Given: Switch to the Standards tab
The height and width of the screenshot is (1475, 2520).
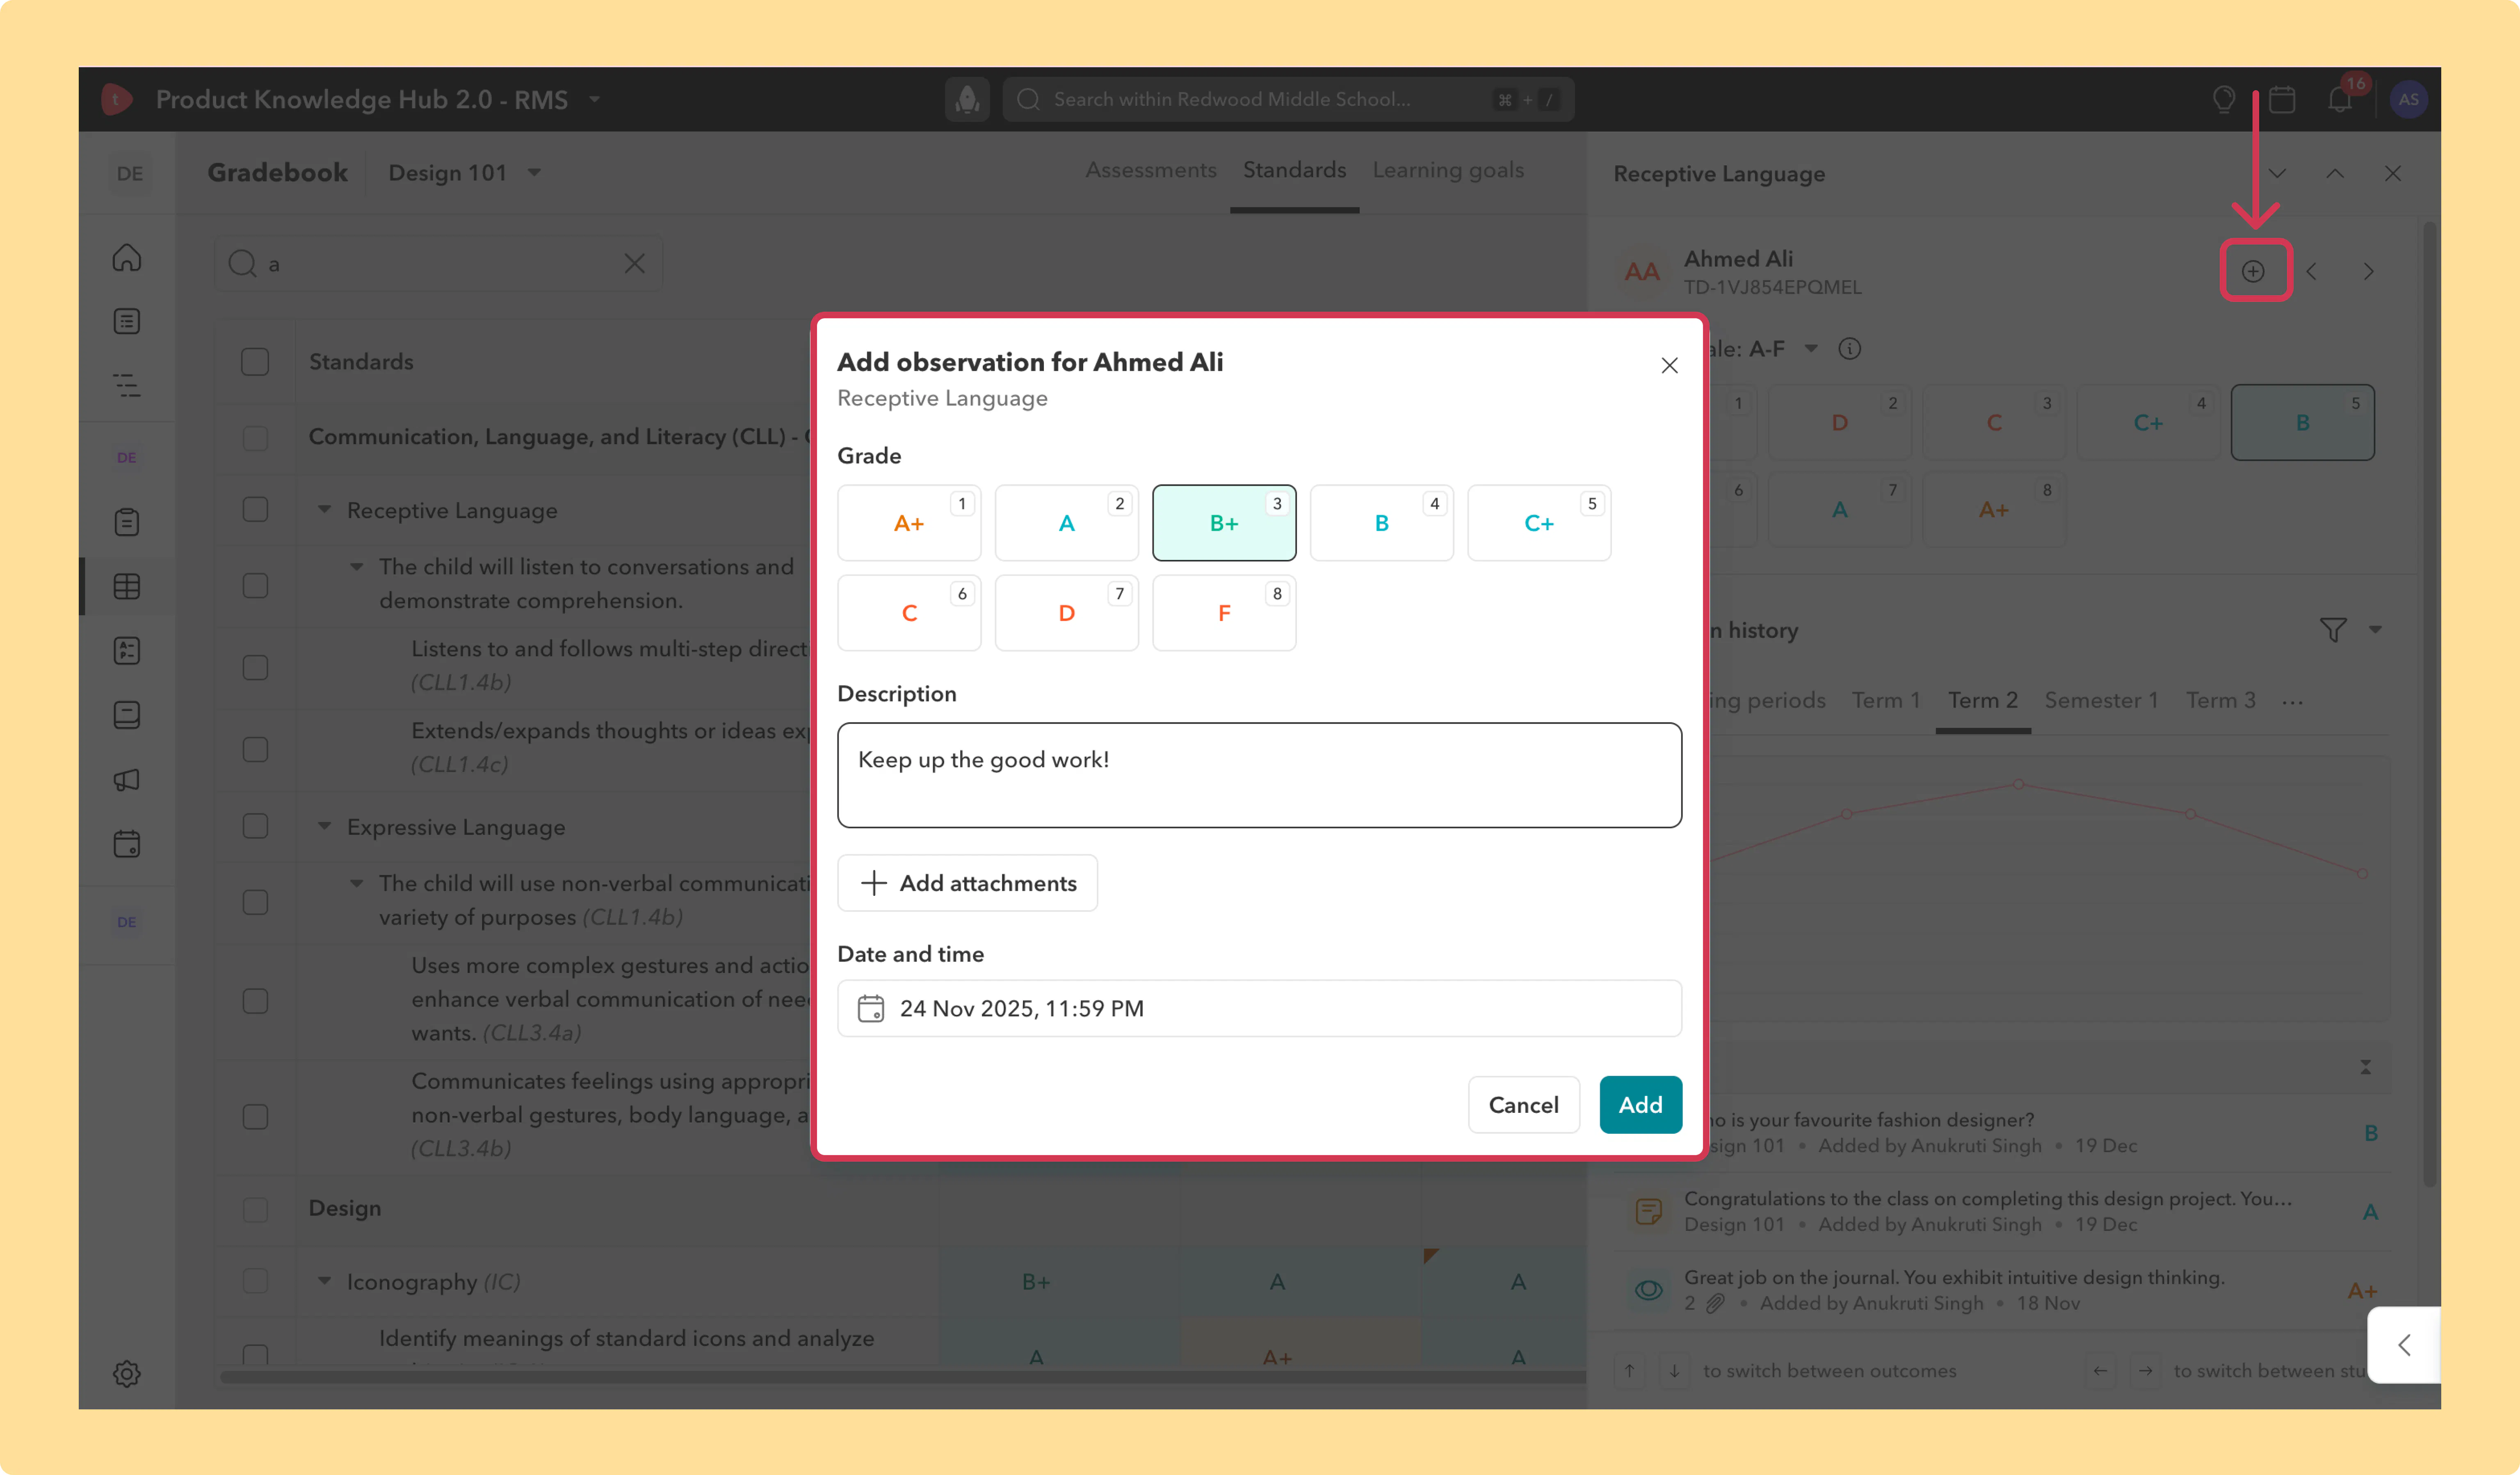Looking at the screenshot, I should [1294, 171].
